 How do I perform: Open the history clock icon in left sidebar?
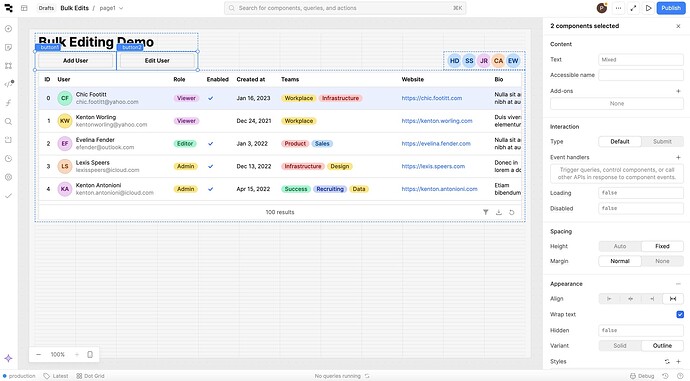8,158
